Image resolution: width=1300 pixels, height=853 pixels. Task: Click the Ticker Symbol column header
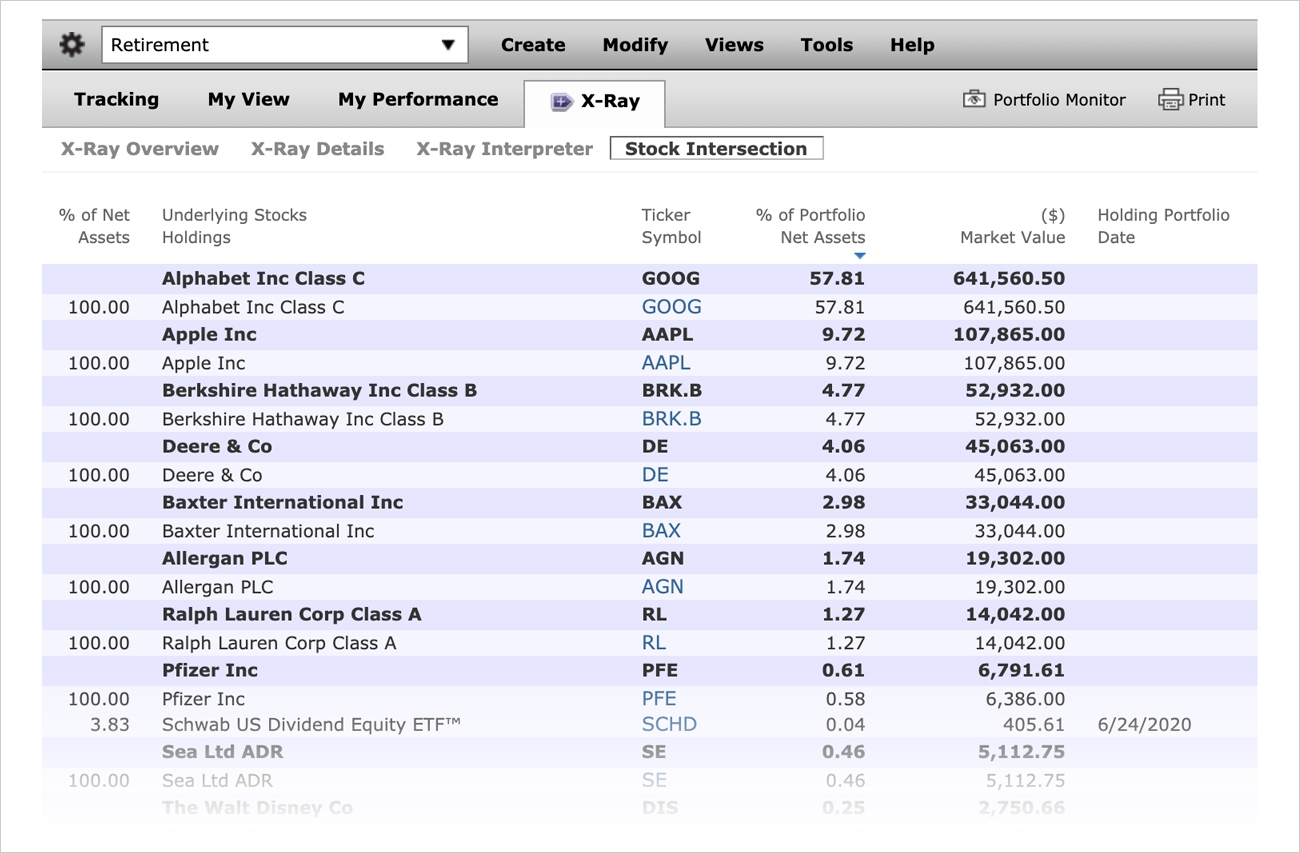click(x=671, y=226)
